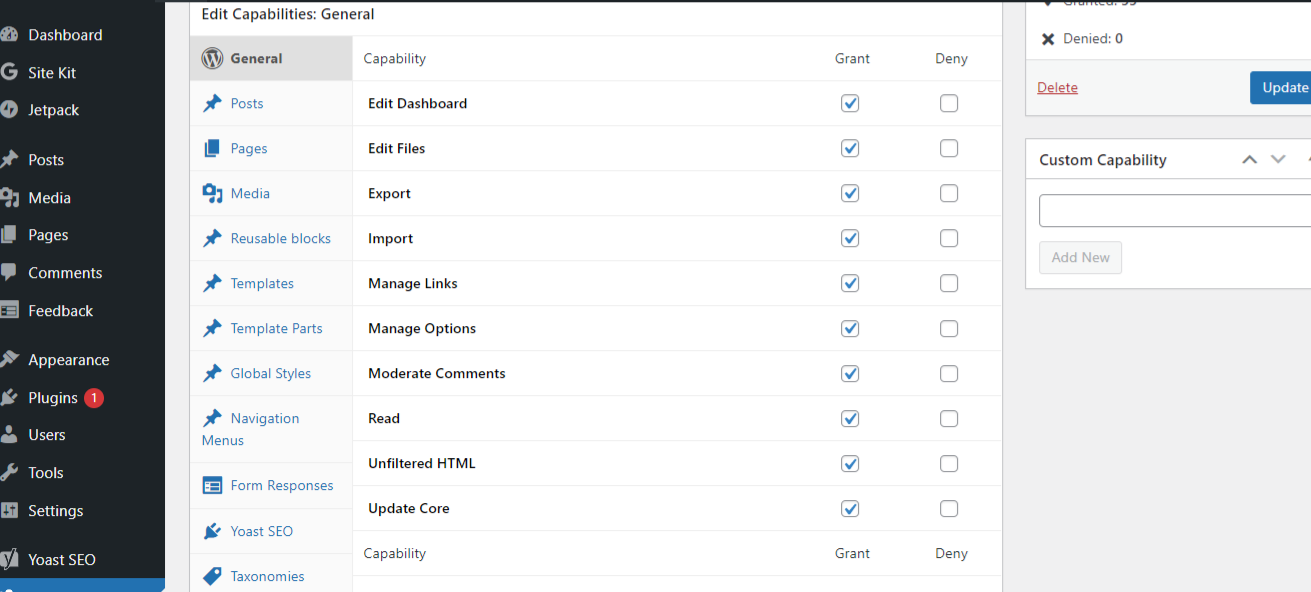Move Custom Capability panel down
1311x592 pixels.
pos(1278,159)
